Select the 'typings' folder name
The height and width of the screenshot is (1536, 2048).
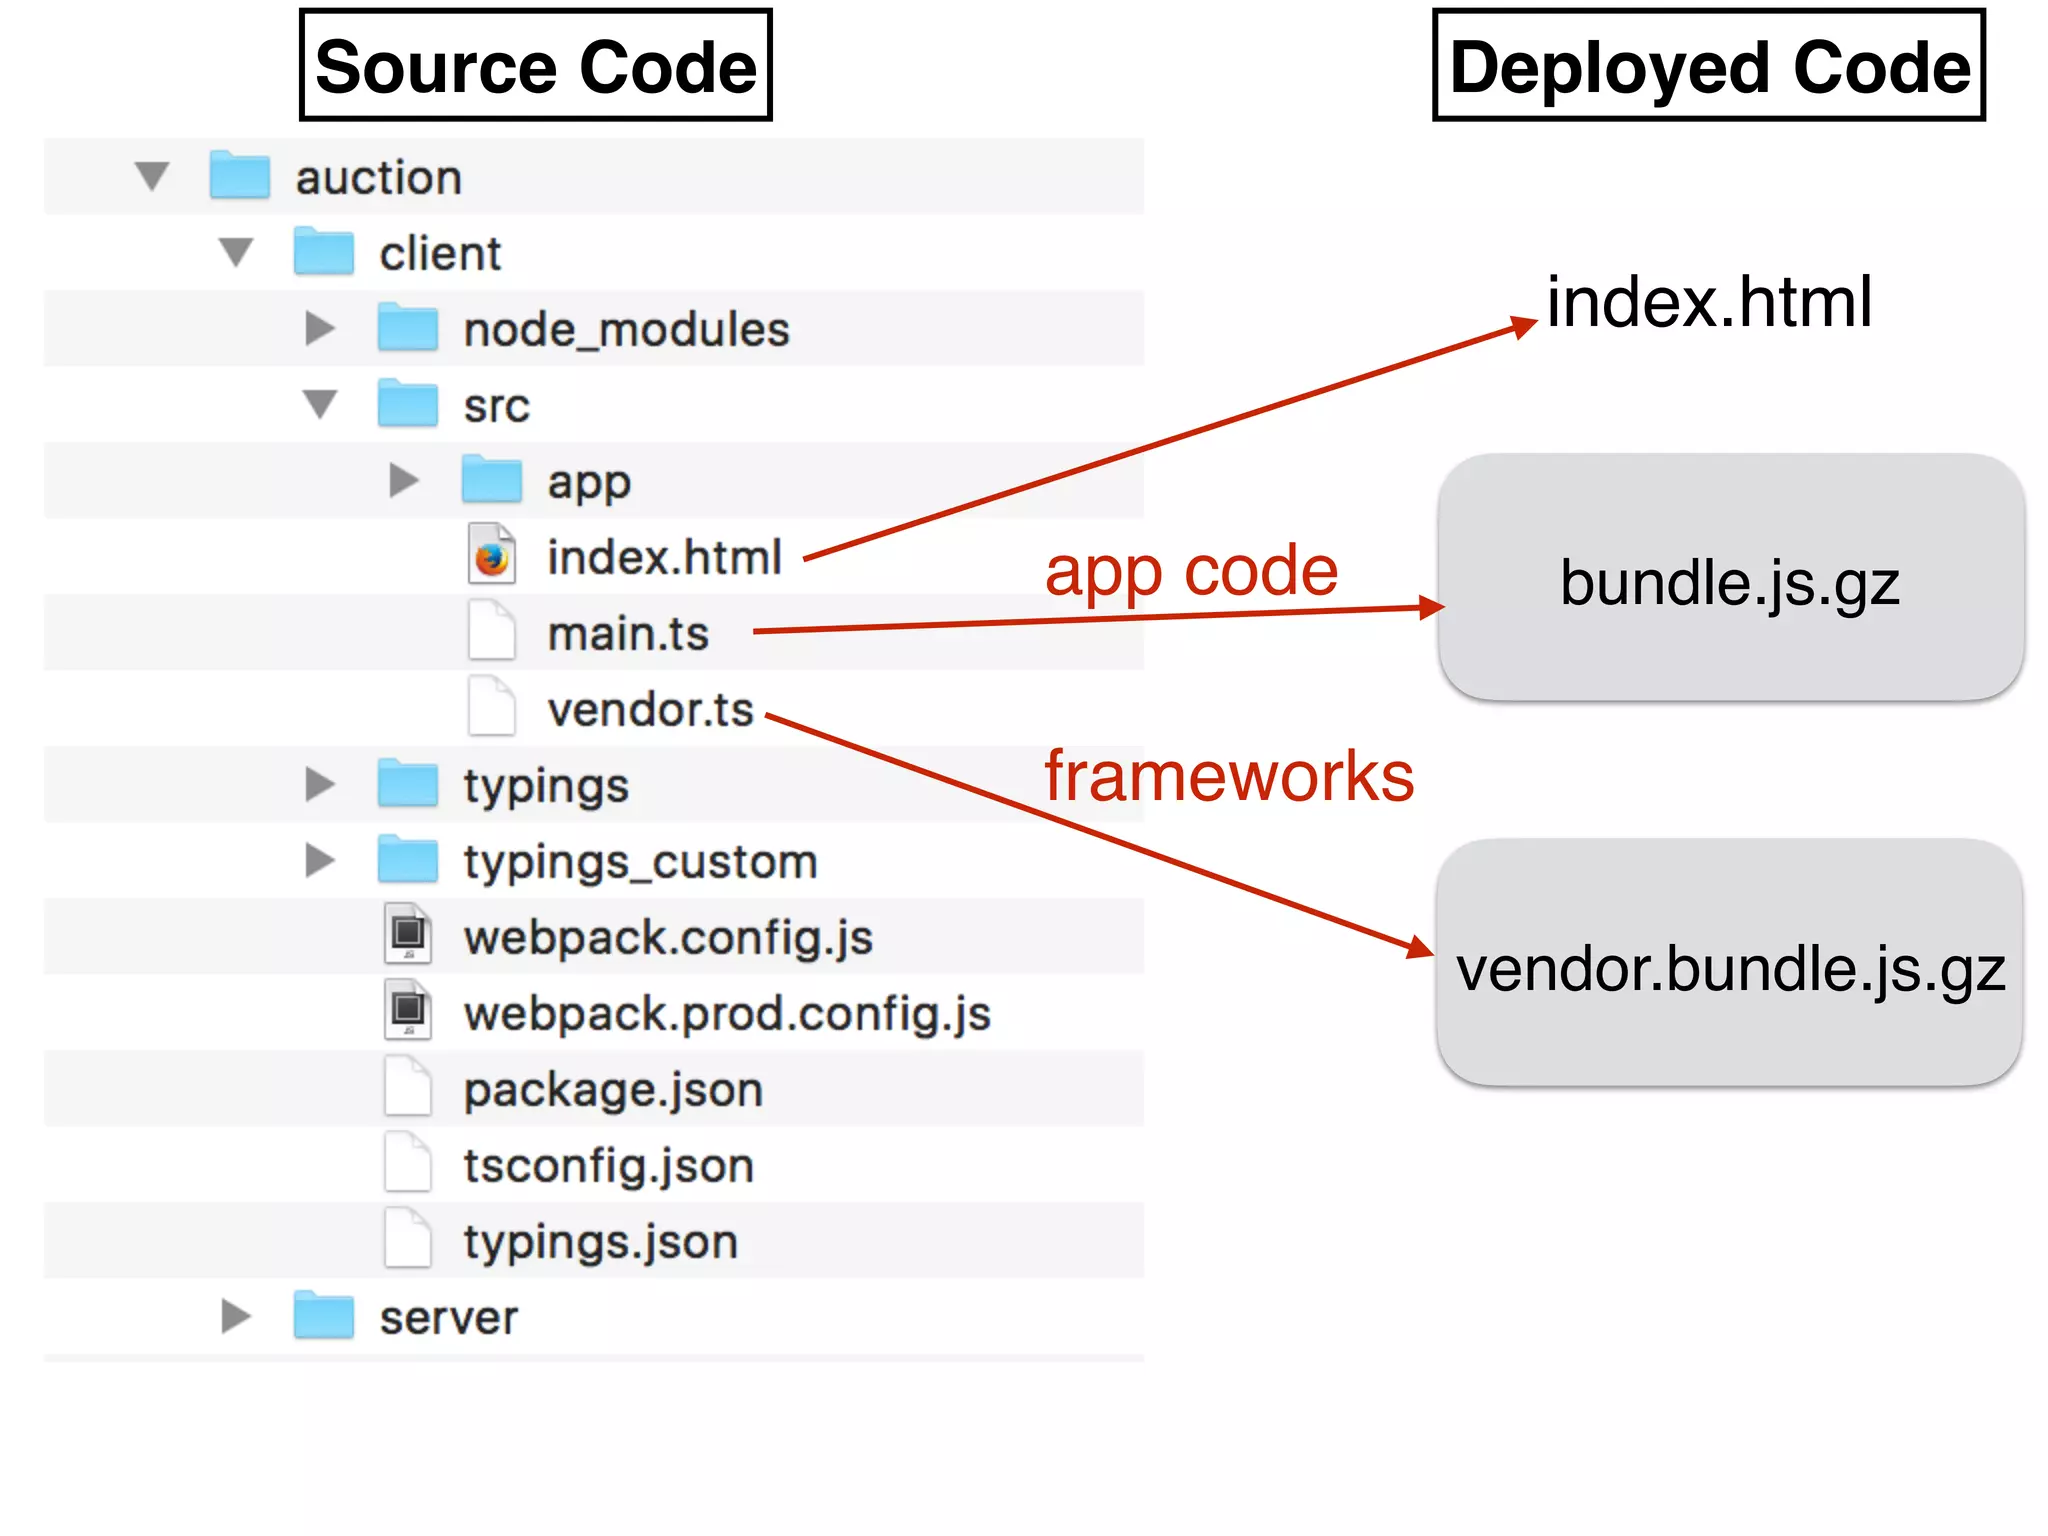546,788
